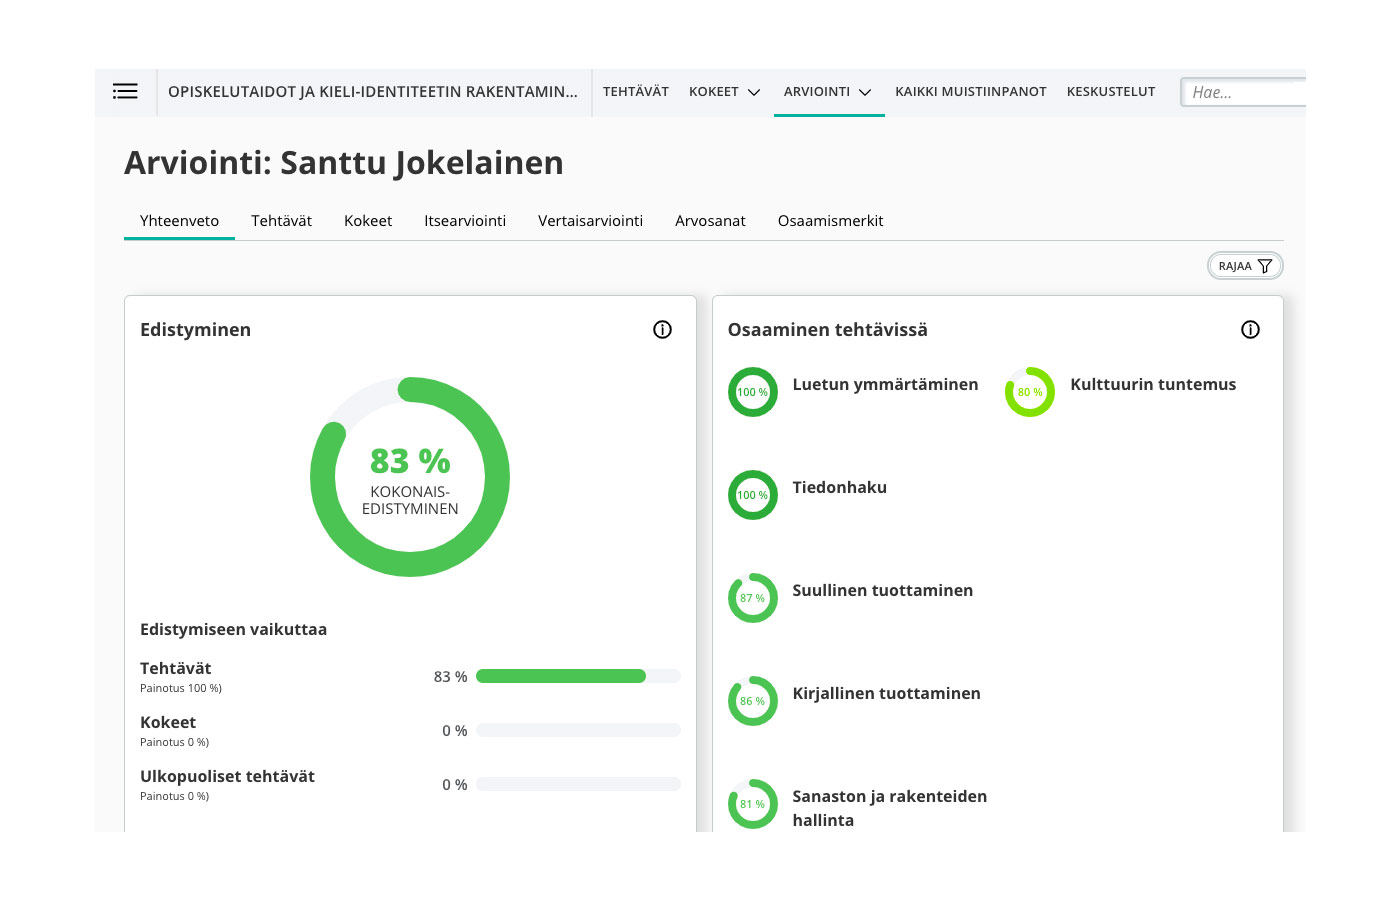Open the Osaamismerkit tab
The height and width of the screenshot is (901, 1400).
pyautogui.click(x=830, y=221)
